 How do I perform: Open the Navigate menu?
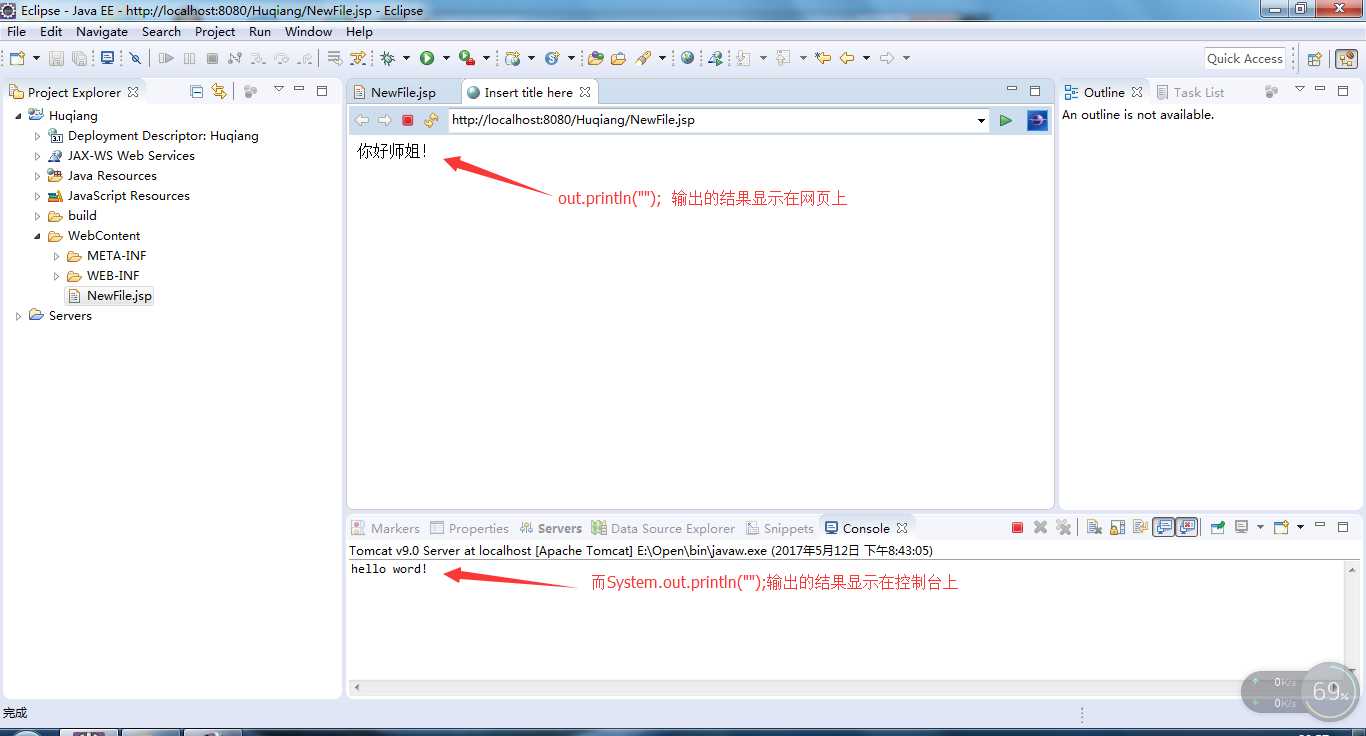[x=102, y=31]
